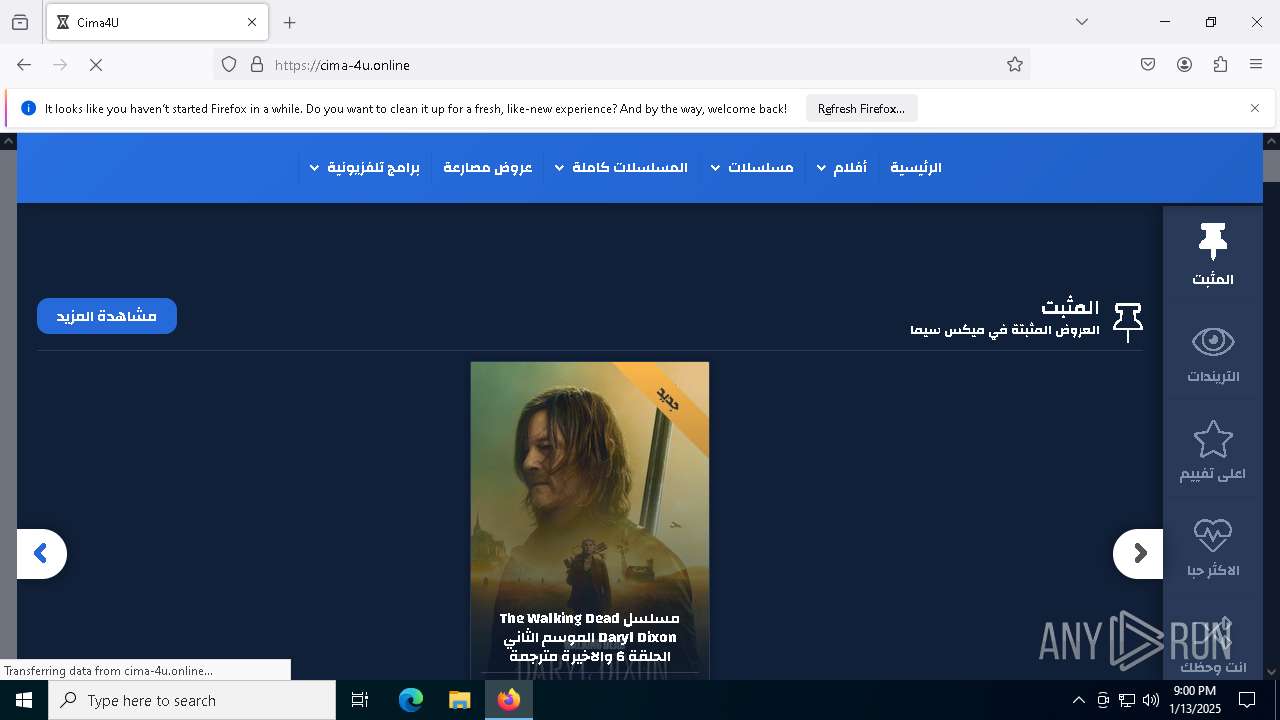Dismiss the Firefox refresh notification bar
This screenshot has height=720, width=1280.
tap(1255, 108)
